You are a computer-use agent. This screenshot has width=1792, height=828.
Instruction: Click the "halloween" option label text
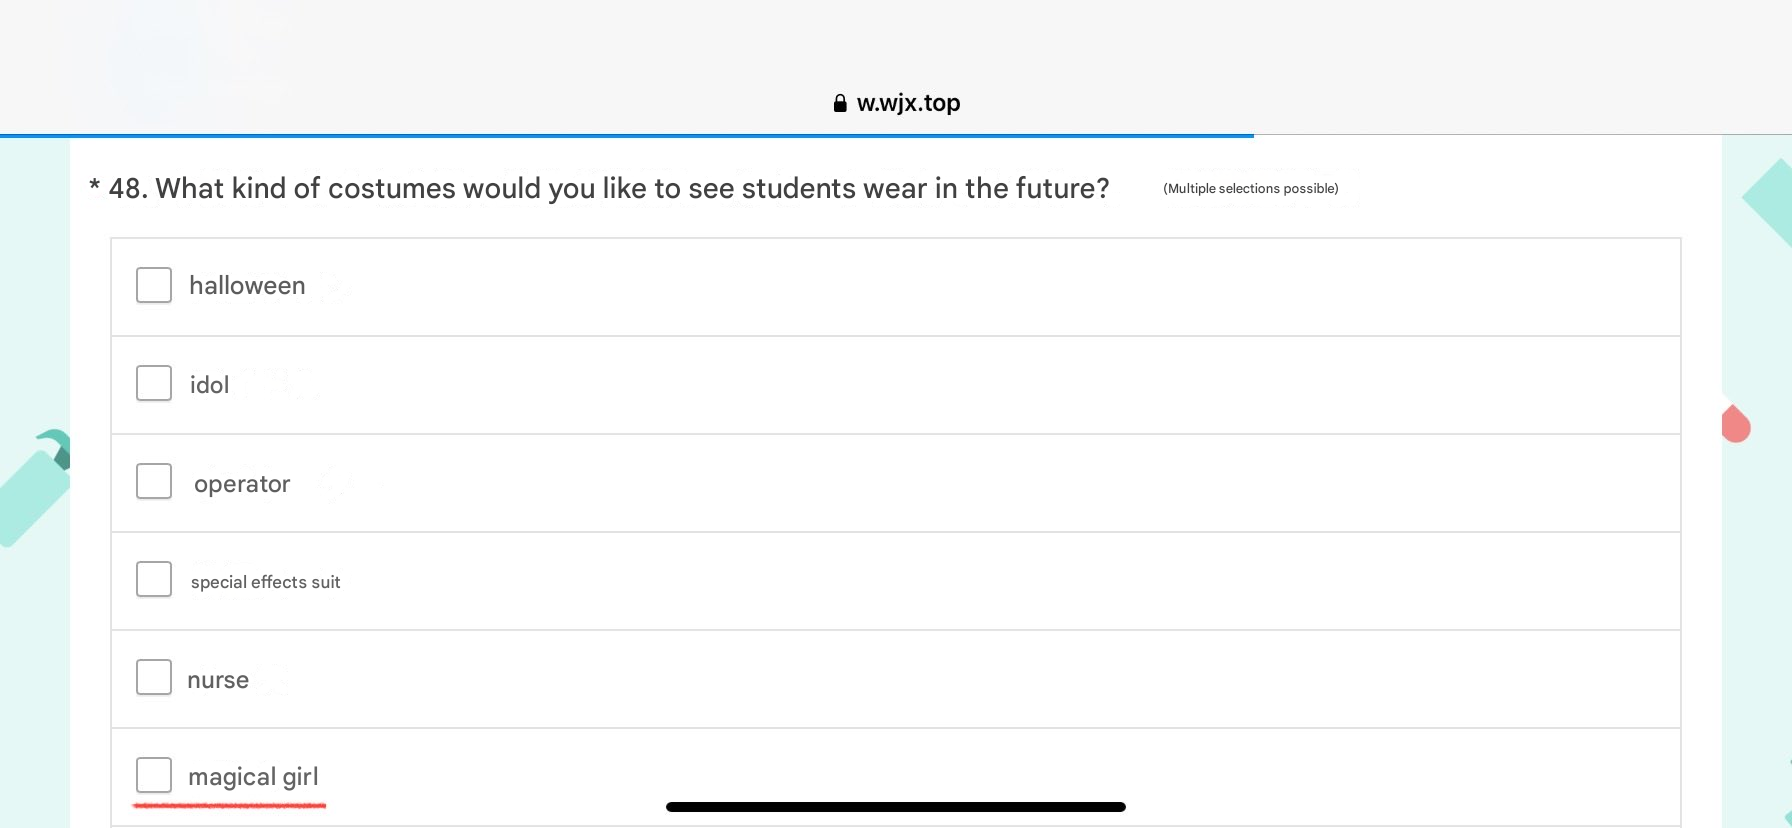pyautogui.click(x=247, y=286)
